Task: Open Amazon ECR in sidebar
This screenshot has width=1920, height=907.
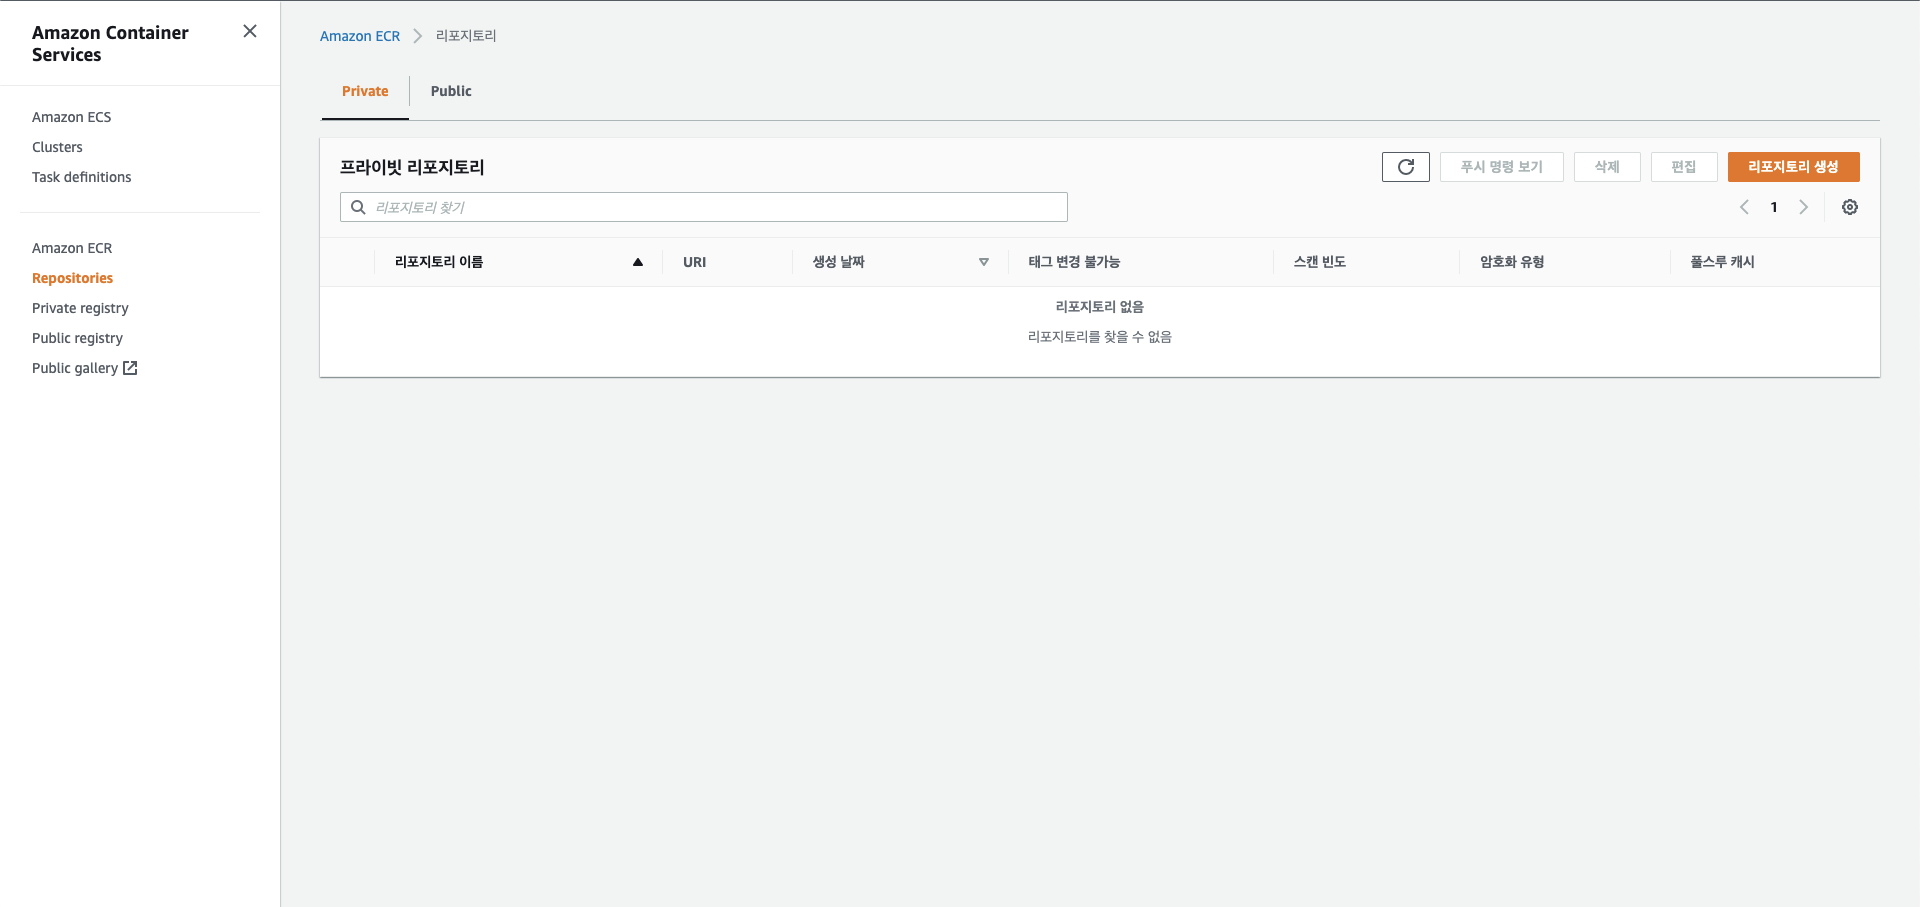Action: tap(72, 248)
